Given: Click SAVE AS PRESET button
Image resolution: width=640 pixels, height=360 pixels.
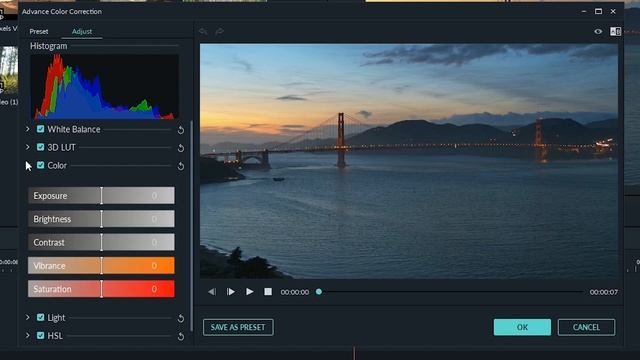Looking at the screenshot, I should pos(238,327).
